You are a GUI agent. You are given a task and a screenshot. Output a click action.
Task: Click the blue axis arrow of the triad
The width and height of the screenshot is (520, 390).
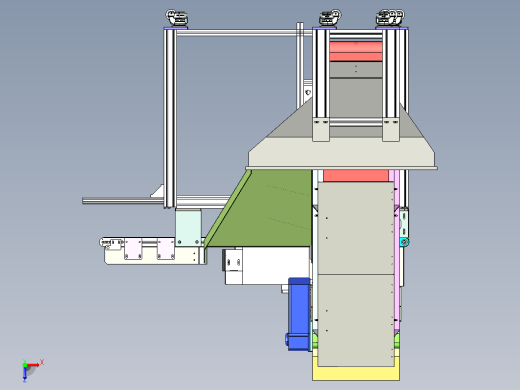(x=25, y=374)
